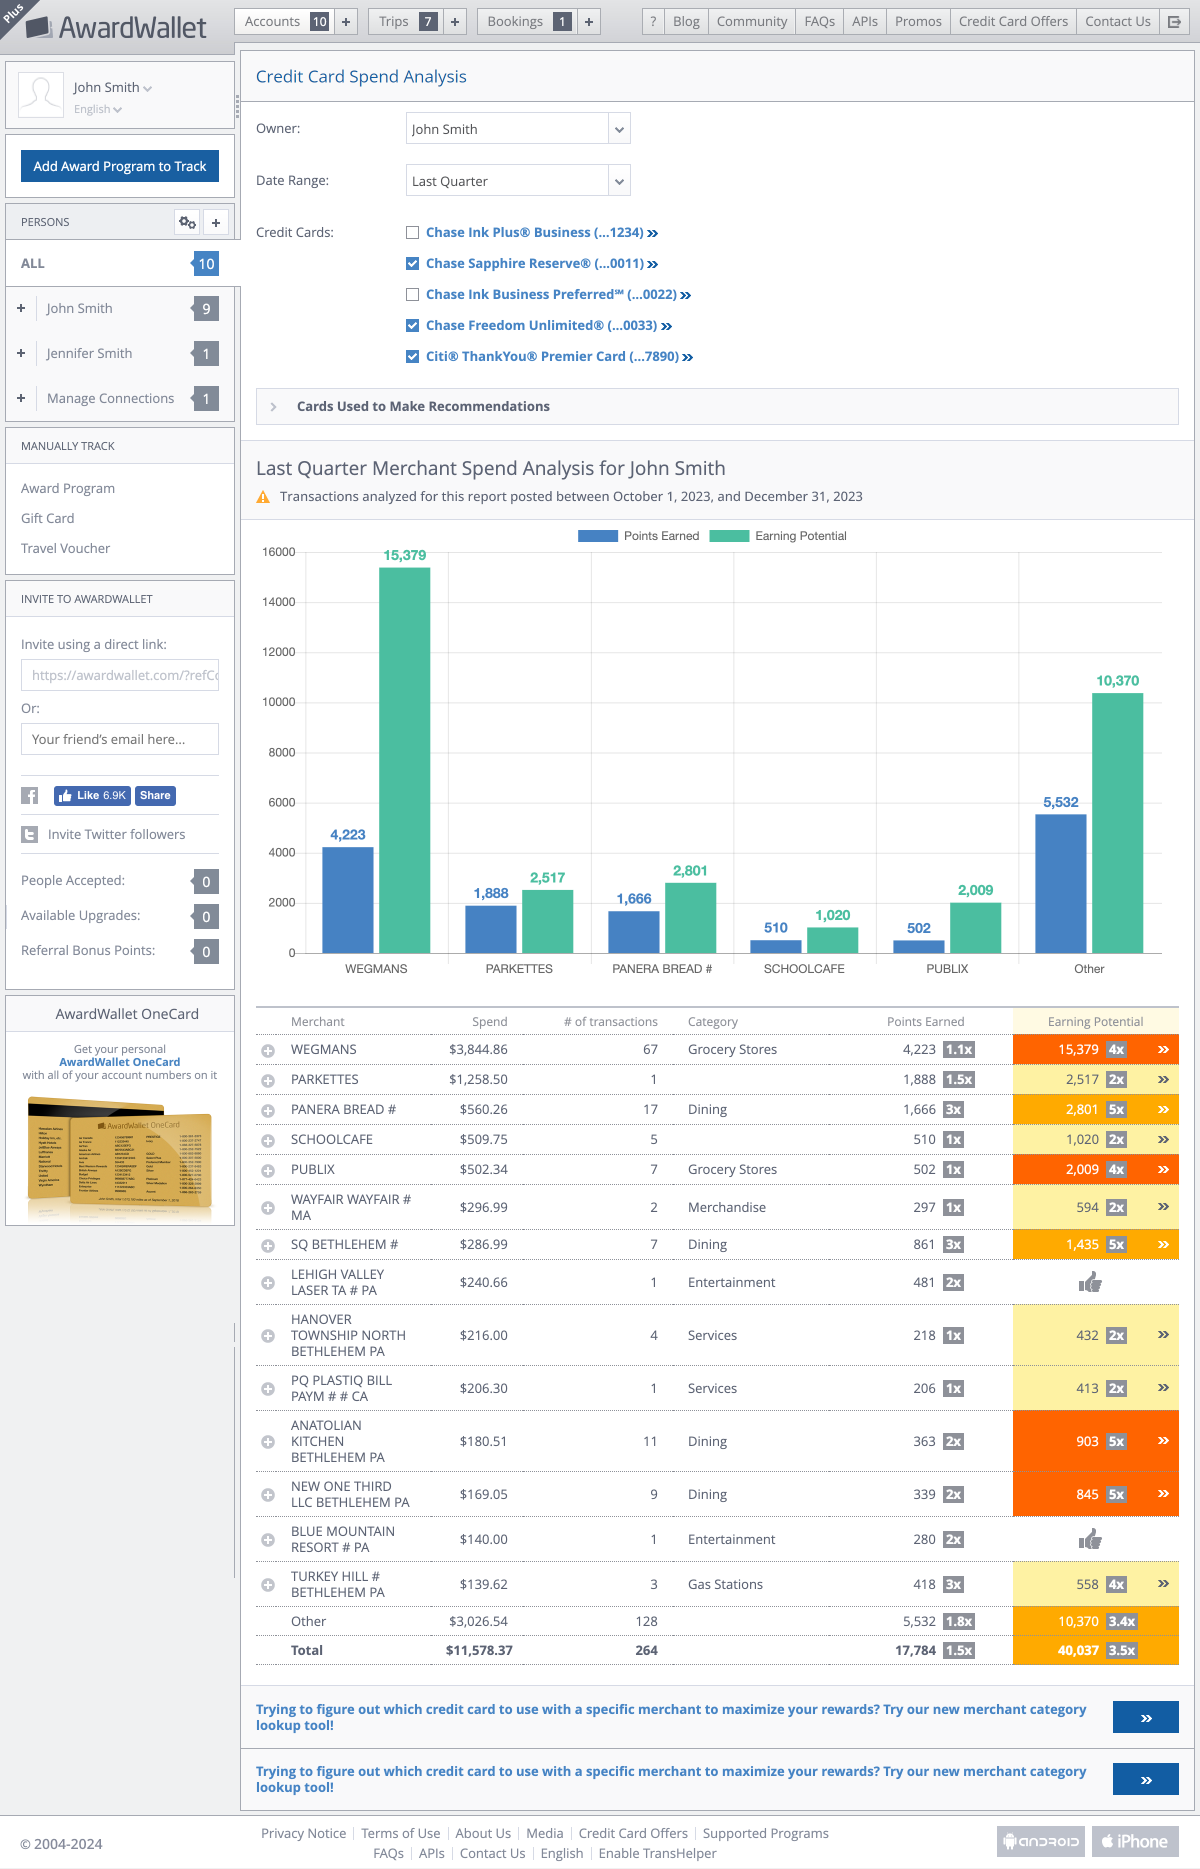Uncheck the Chase Freedom Unlimited checkbox
Screen dimensions: 1200x1869
pos(412,326)
